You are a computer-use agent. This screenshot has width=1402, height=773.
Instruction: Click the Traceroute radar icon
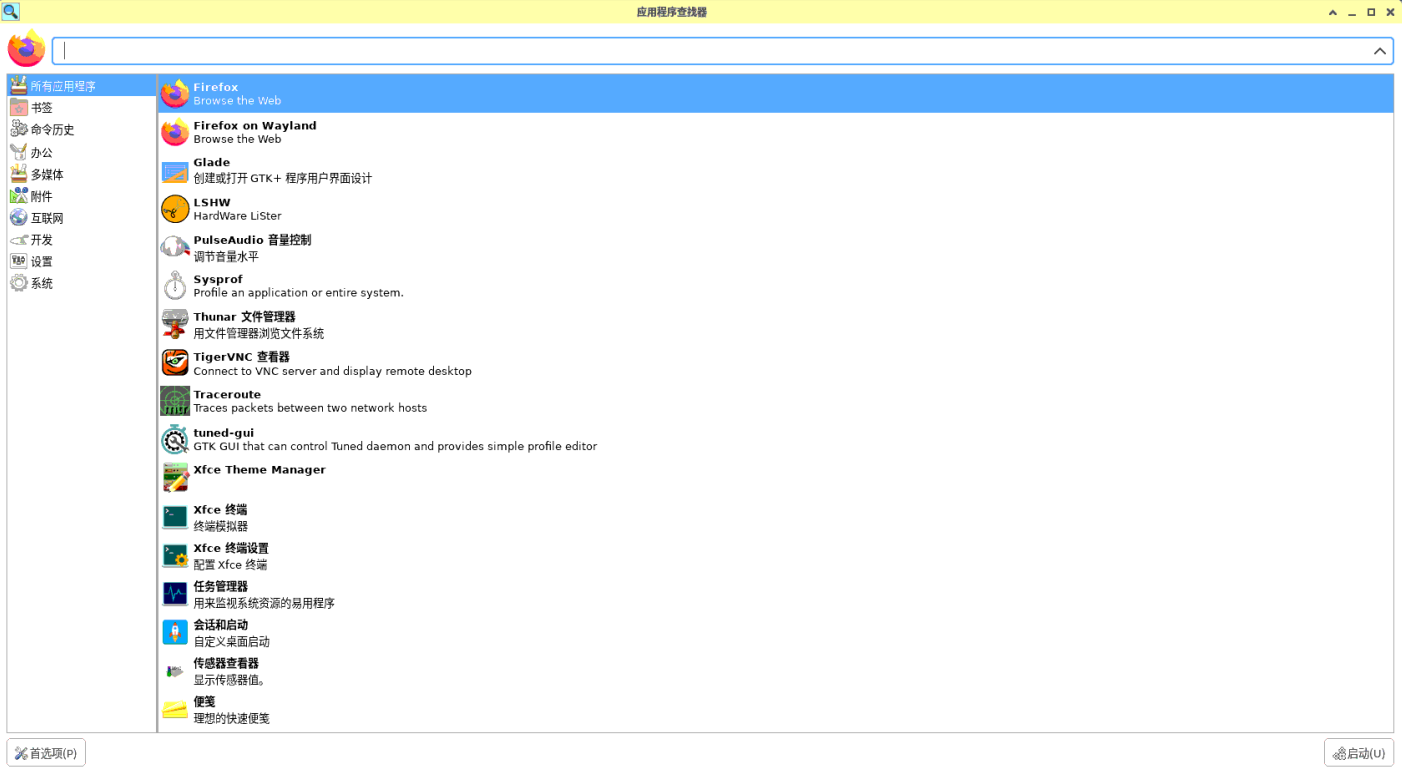coord(175,401)
